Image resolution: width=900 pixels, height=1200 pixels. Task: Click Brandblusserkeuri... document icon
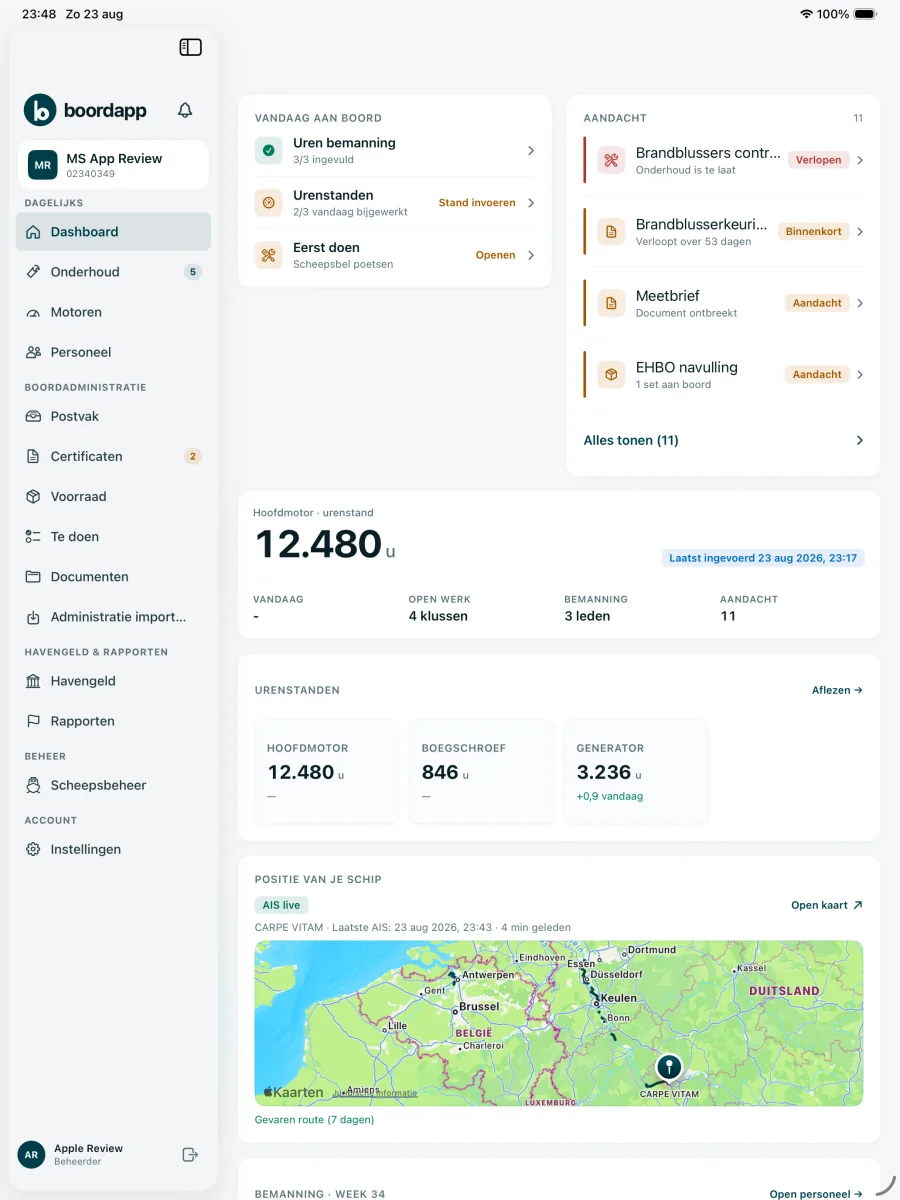pyautogui.click(x=611, y=231)
